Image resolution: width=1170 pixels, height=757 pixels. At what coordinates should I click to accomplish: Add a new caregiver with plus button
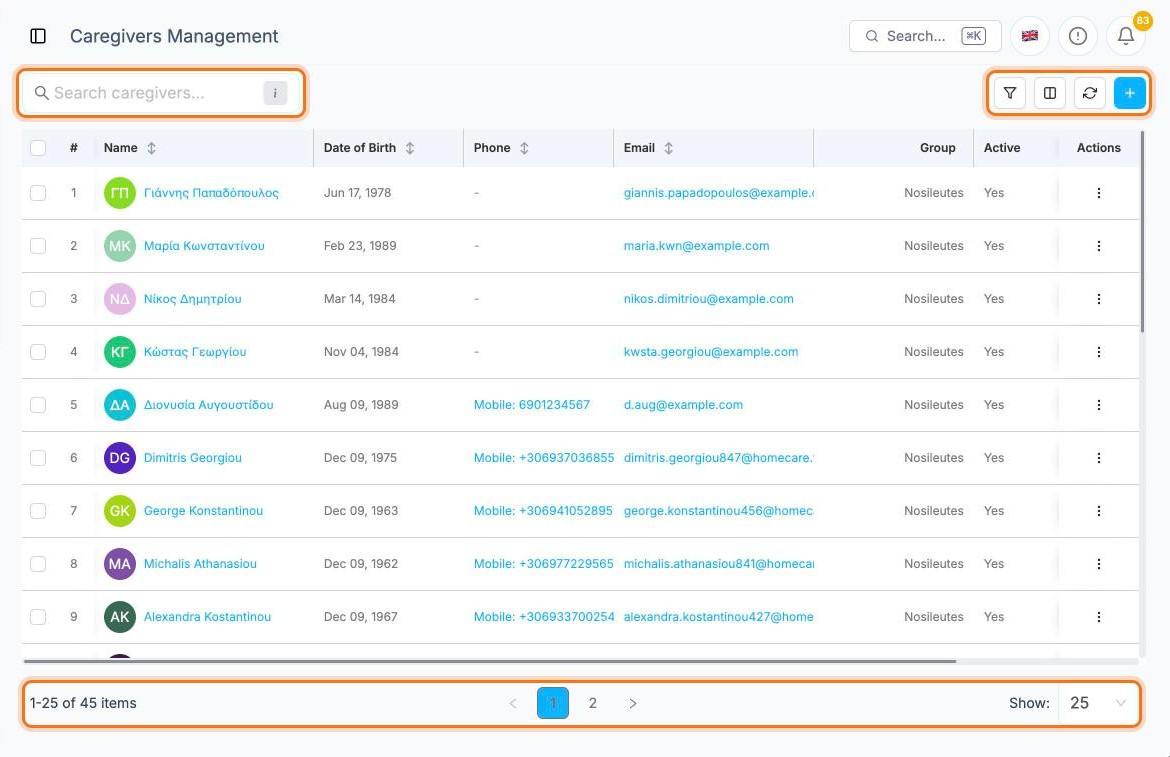click(1130, 93)
